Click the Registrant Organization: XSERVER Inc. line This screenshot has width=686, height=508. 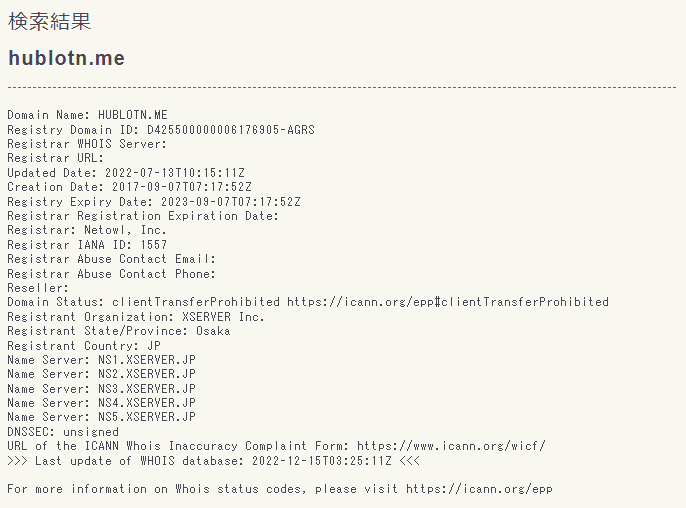[x=136, y=316]
